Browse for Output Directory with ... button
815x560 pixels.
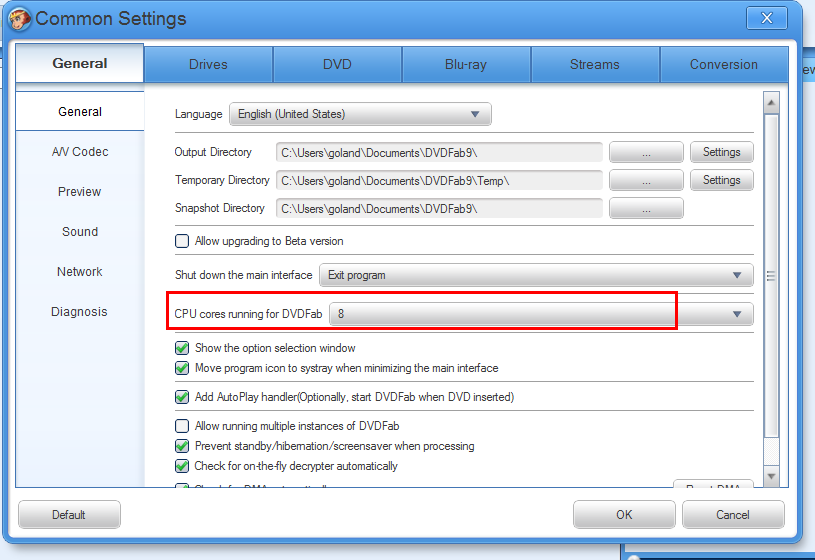[646, 152]
